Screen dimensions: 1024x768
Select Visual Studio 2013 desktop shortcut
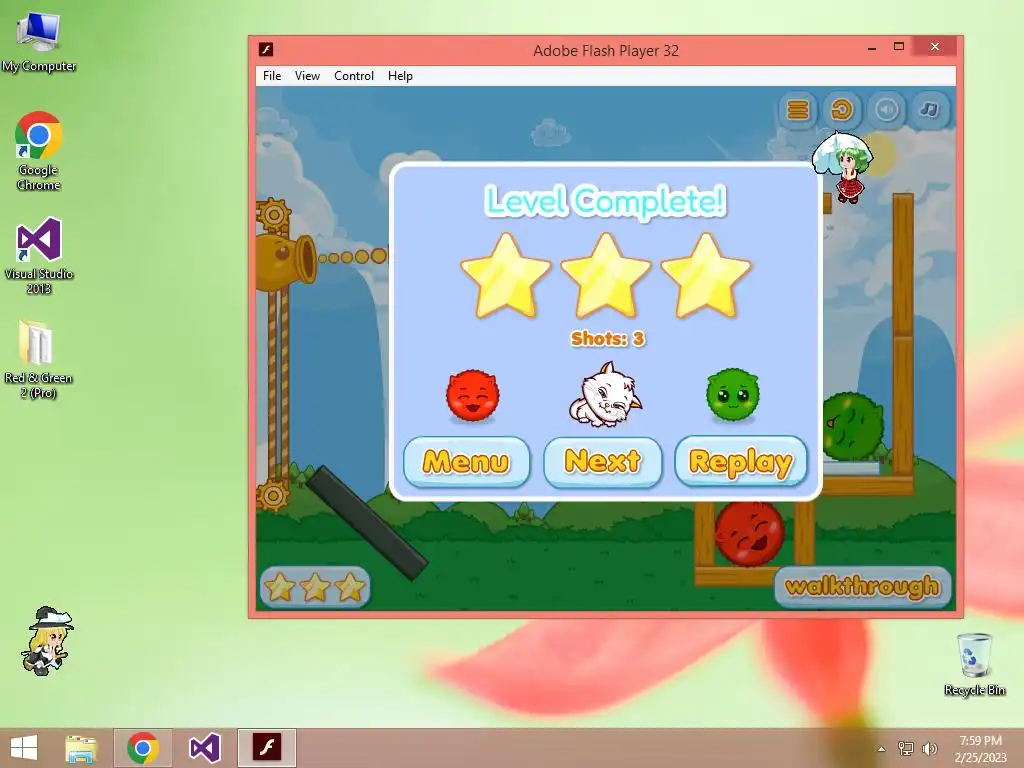39,256
